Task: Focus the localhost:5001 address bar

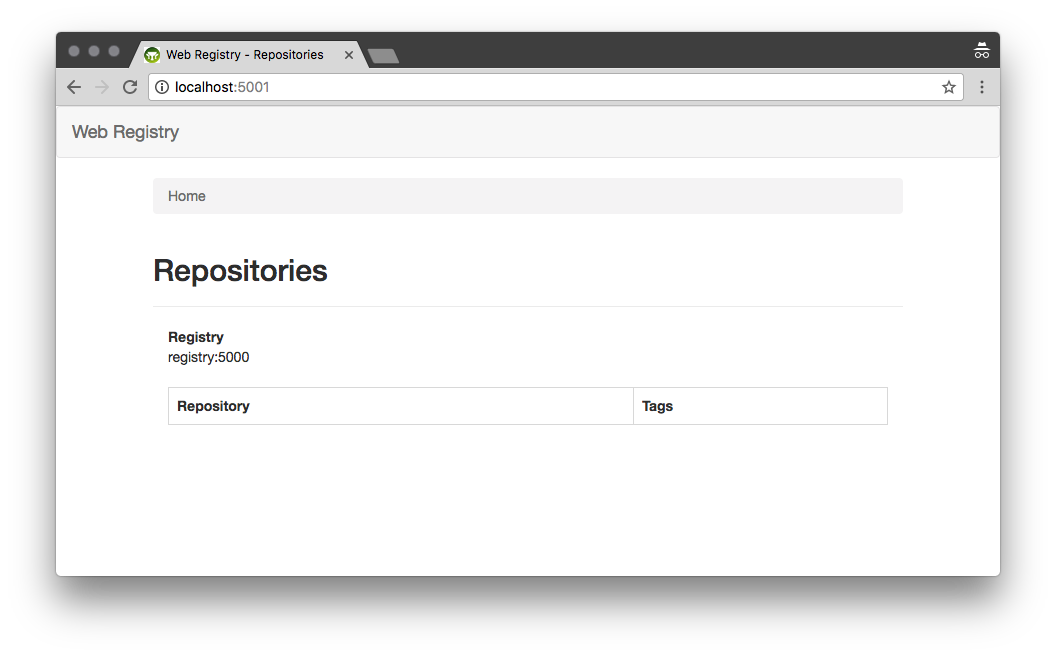Action: (556, 87)
